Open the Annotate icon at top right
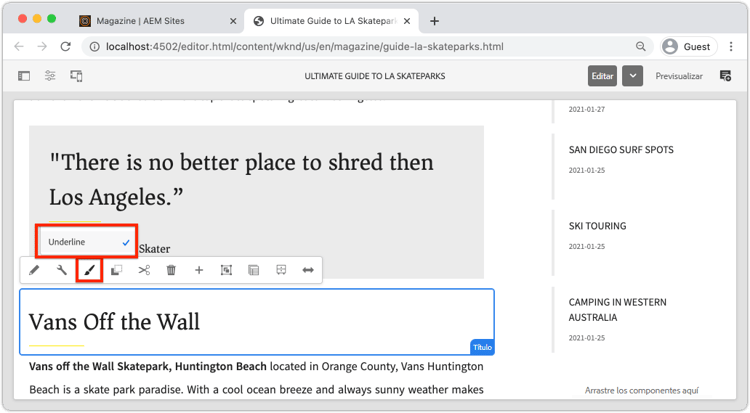Screen dimensions: 750x413 coord(725,76)
